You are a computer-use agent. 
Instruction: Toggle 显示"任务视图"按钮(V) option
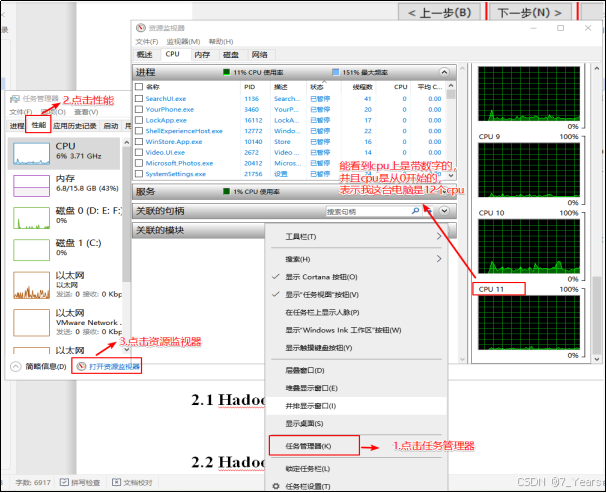(356, 294)
